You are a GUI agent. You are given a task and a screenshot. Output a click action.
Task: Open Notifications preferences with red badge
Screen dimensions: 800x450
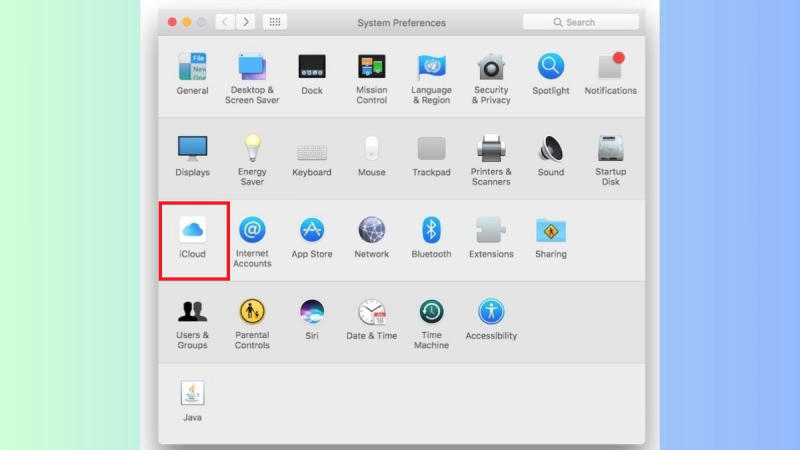[x=610, y=68]
